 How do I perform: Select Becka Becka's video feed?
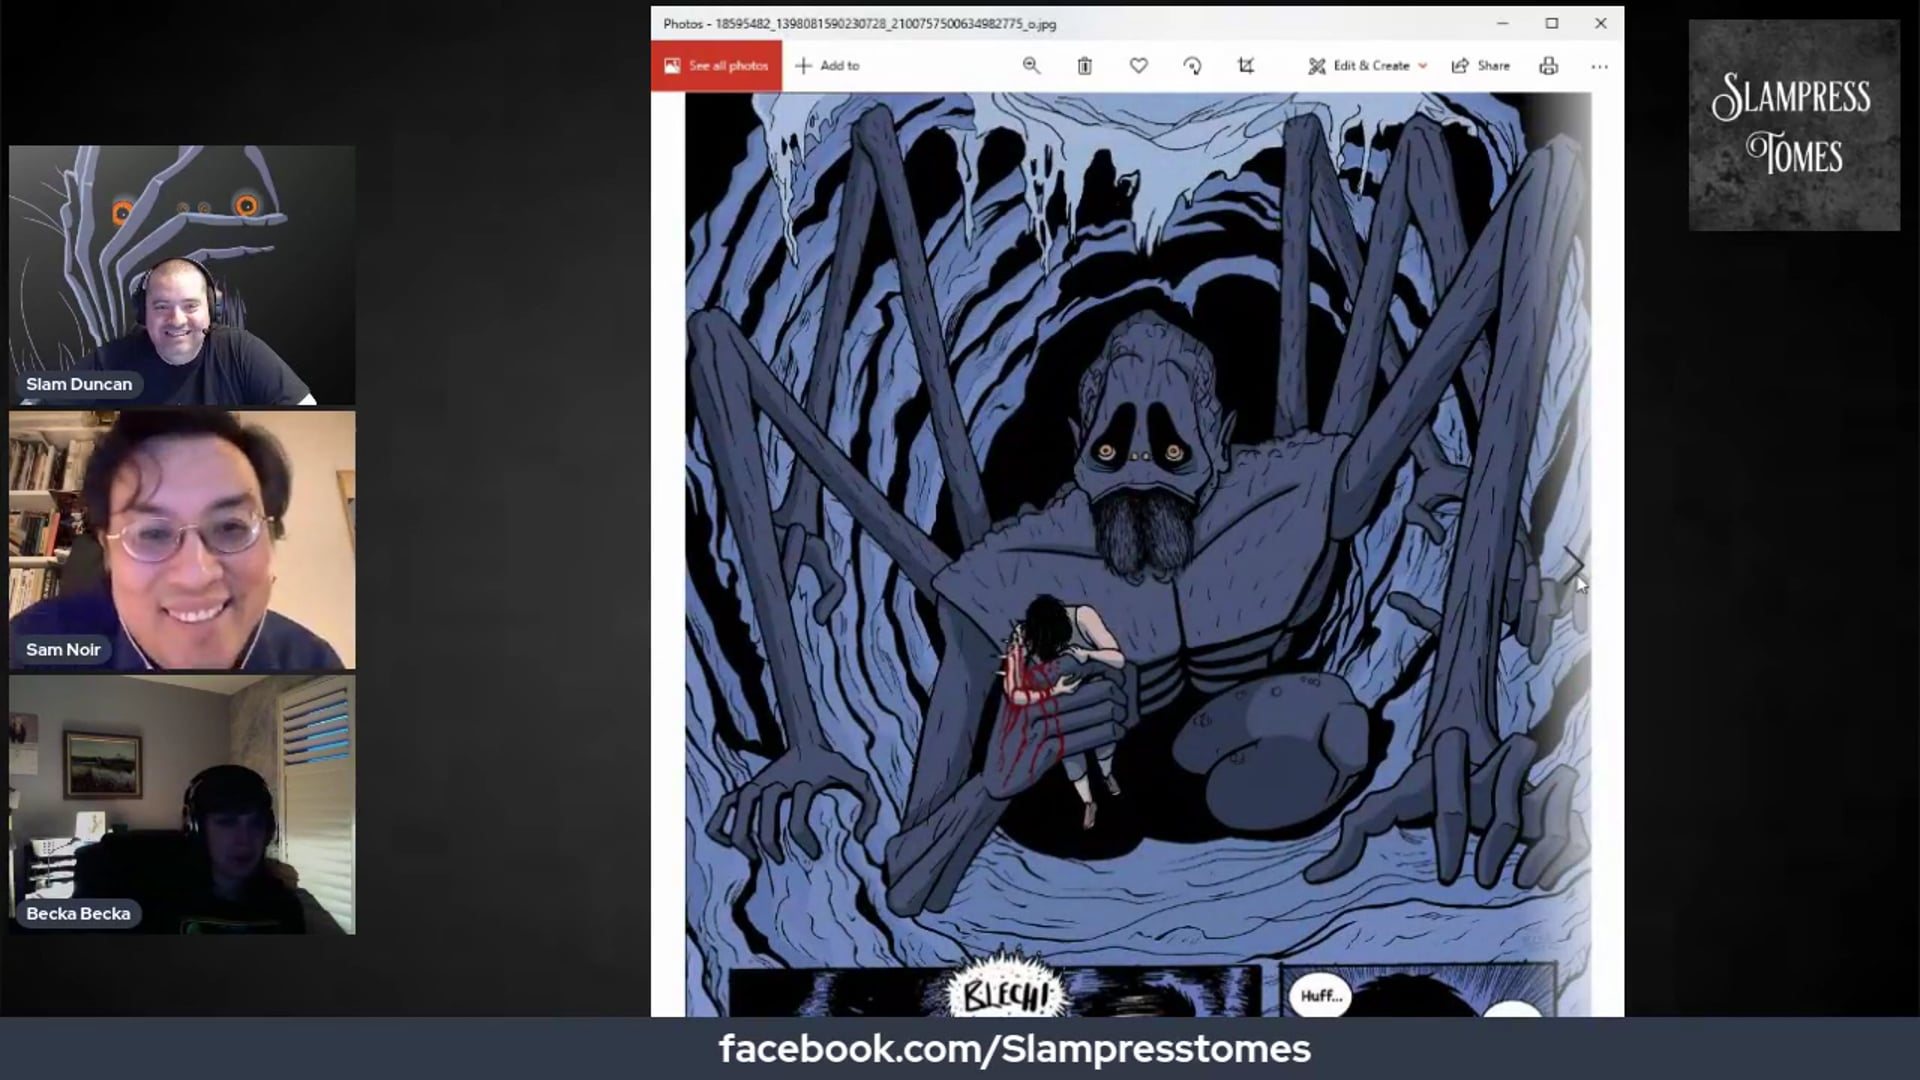[182, 805]
